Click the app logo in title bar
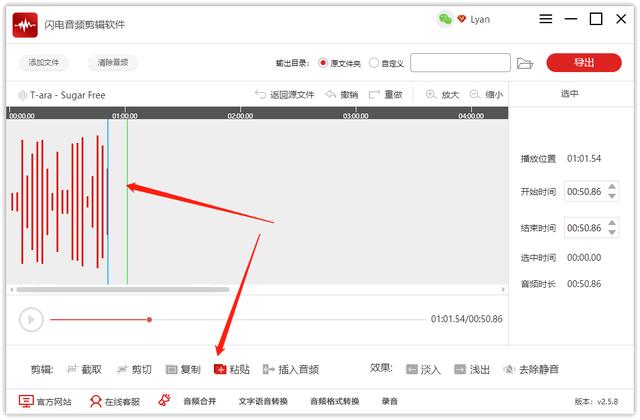Viewport: 640px width, 420px height. (25, 25)
